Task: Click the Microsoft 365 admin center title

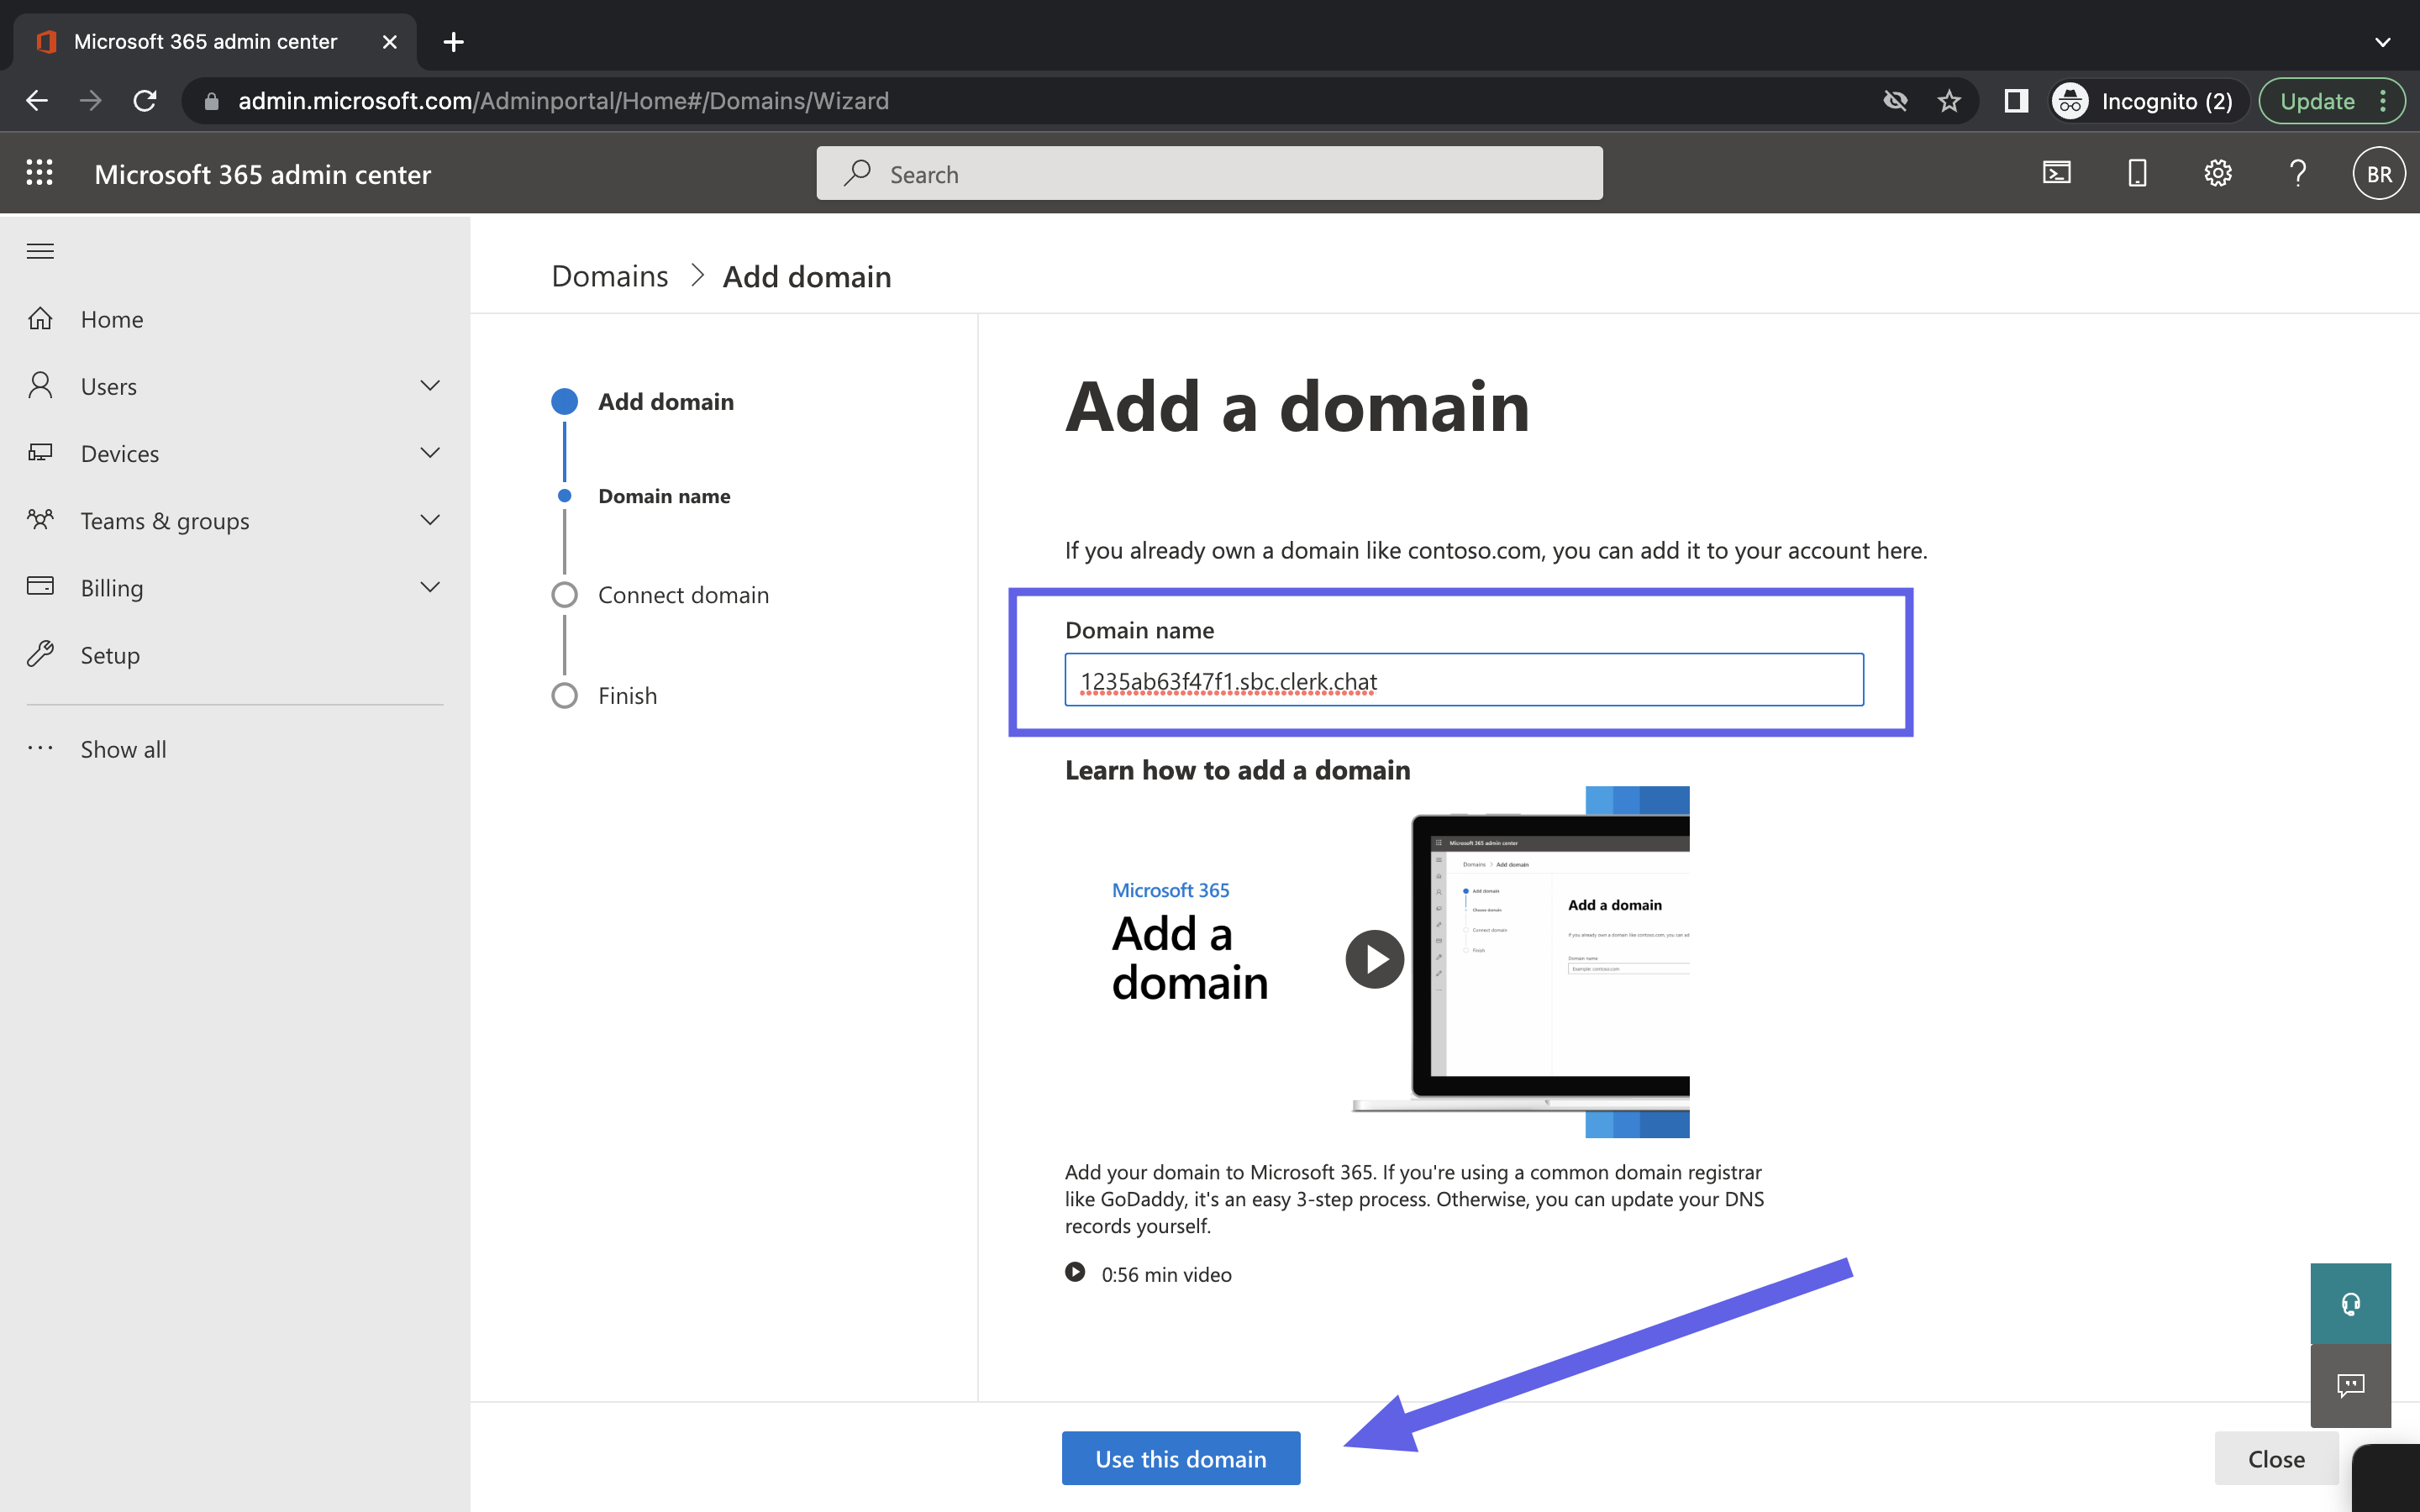Action: [262, 174]
